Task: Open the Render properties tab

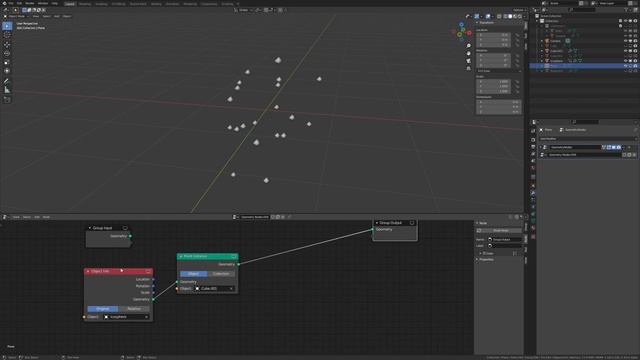Action: 533,140
